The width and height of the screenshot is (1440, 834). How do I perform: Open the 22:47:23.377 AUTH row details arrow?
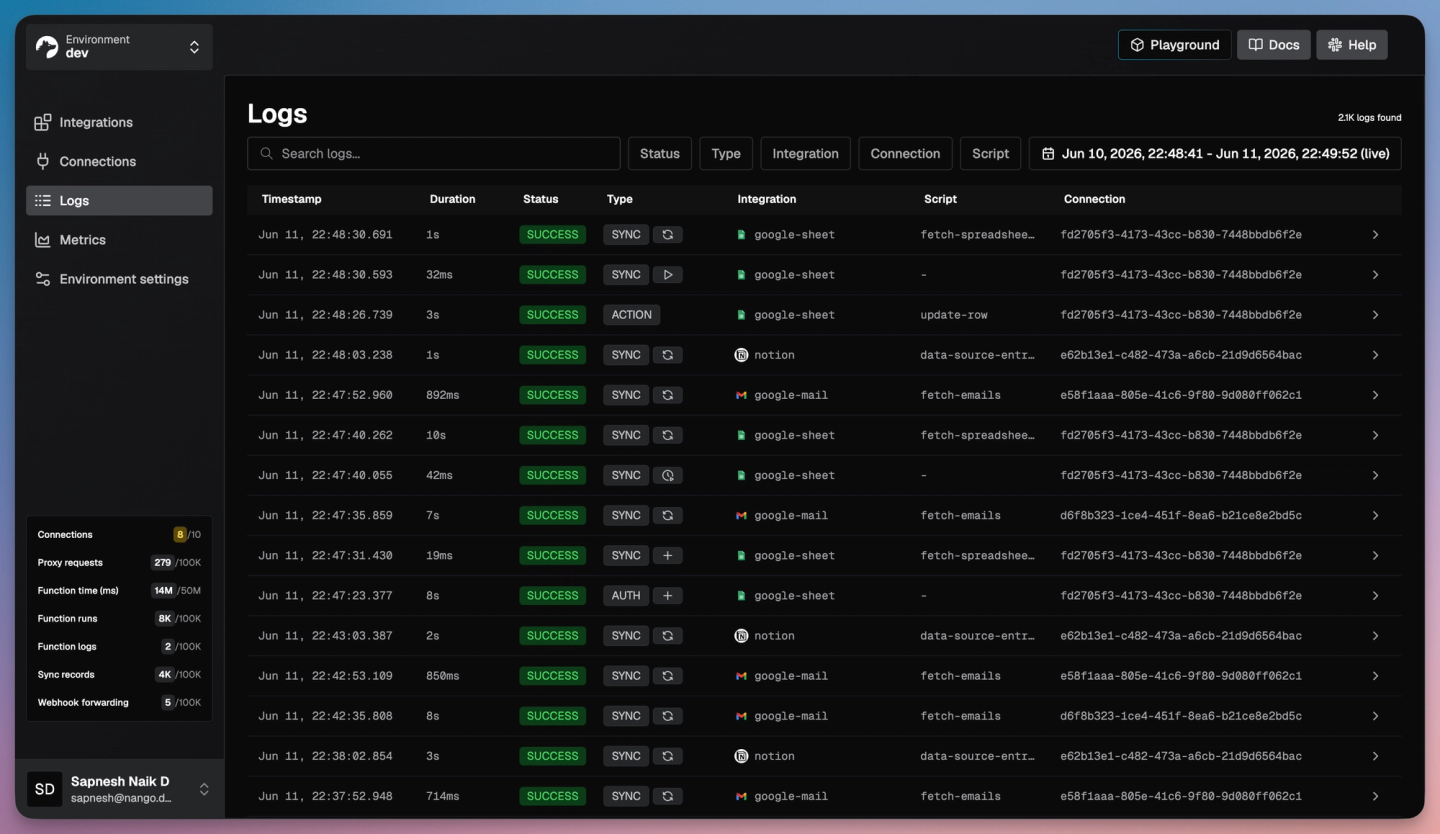(1375, 595)
